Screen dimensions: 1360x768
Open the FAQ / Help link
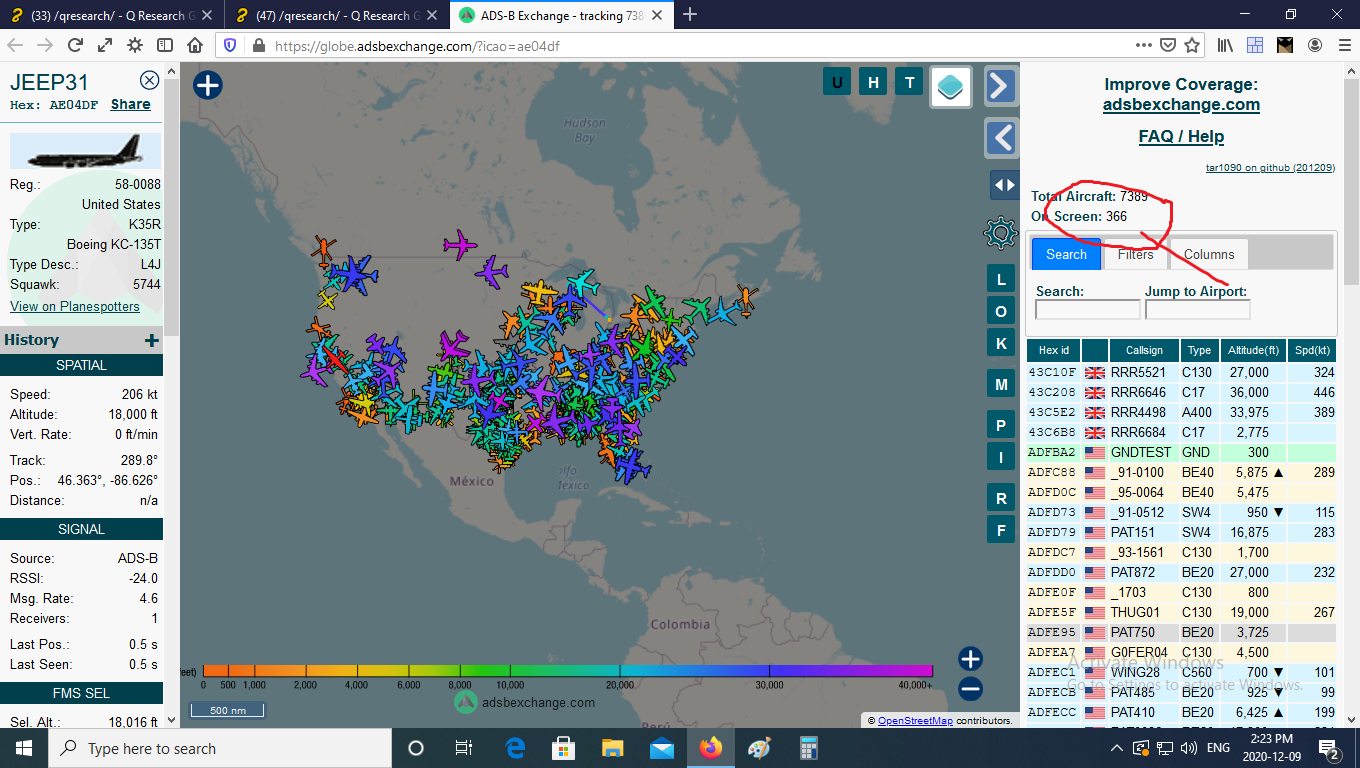tap(1181, 136)
